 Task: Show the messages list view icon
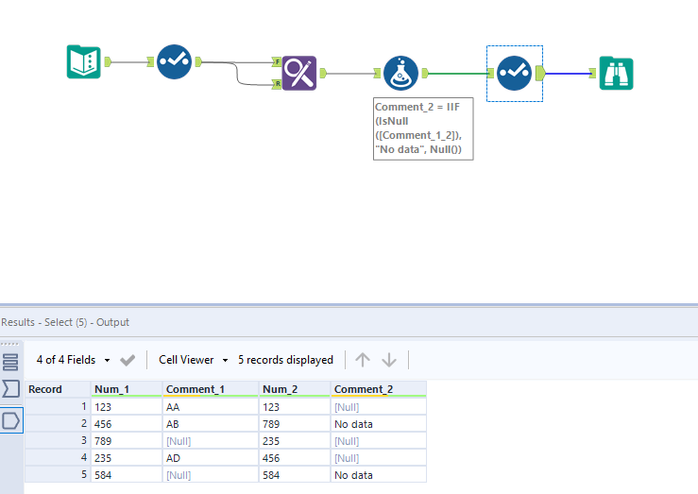11,389
